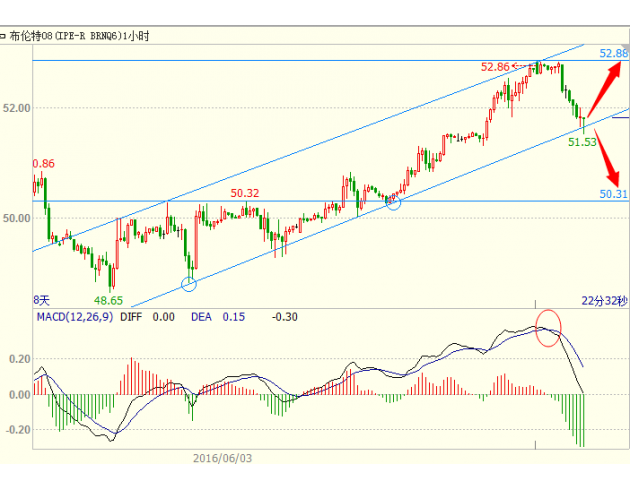This screenshot has height=490, width=630.
Task: Click the 50.31 support label on the right
Action: [612, 194]
